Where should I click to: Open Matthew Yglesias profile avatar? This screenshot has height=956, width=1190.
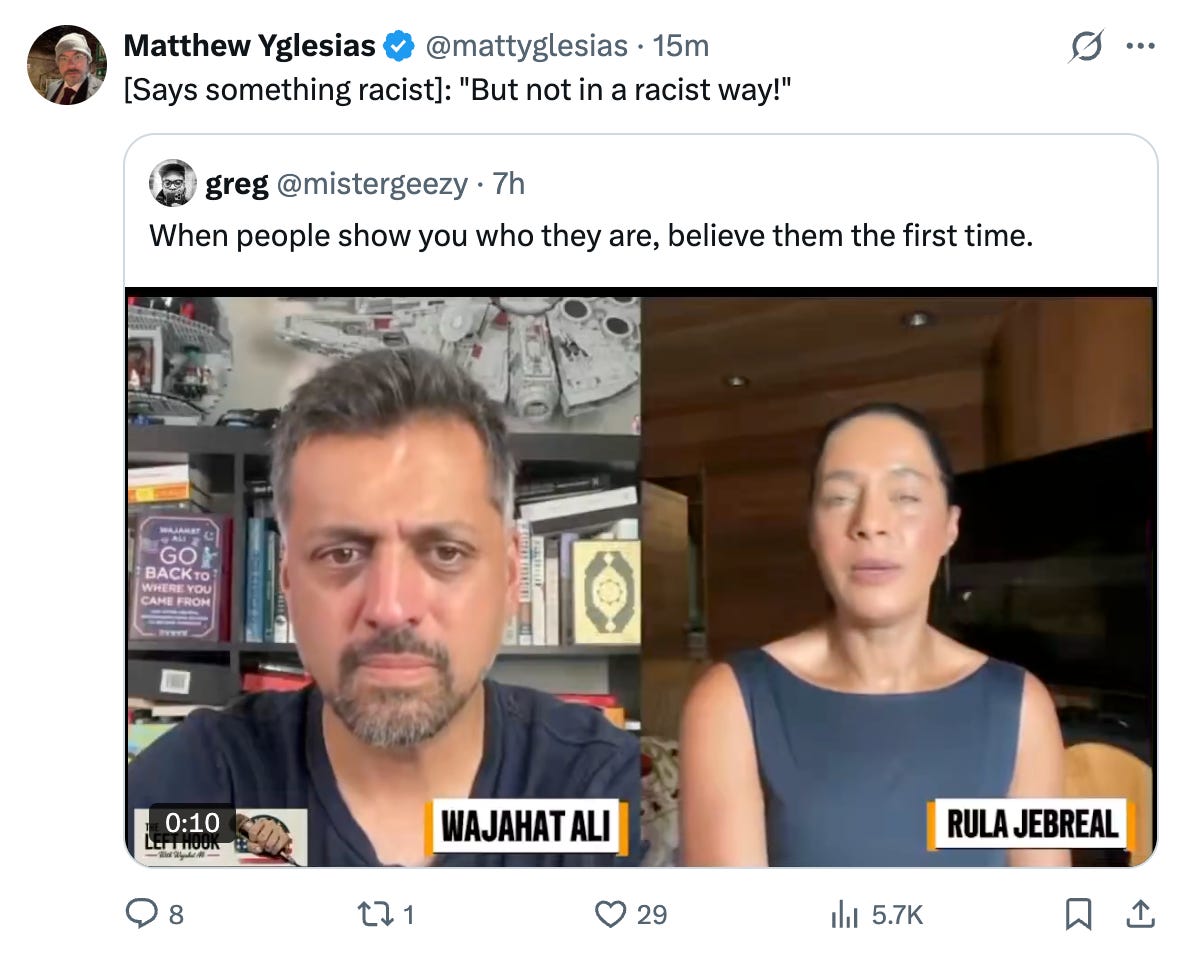67,64
